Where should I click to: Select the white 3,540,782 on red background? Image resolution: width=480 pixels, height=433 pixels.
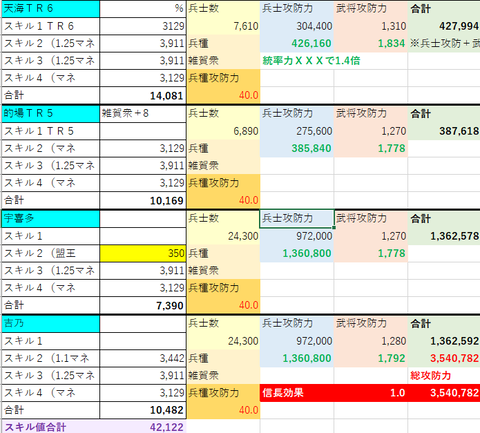(444, 393)
